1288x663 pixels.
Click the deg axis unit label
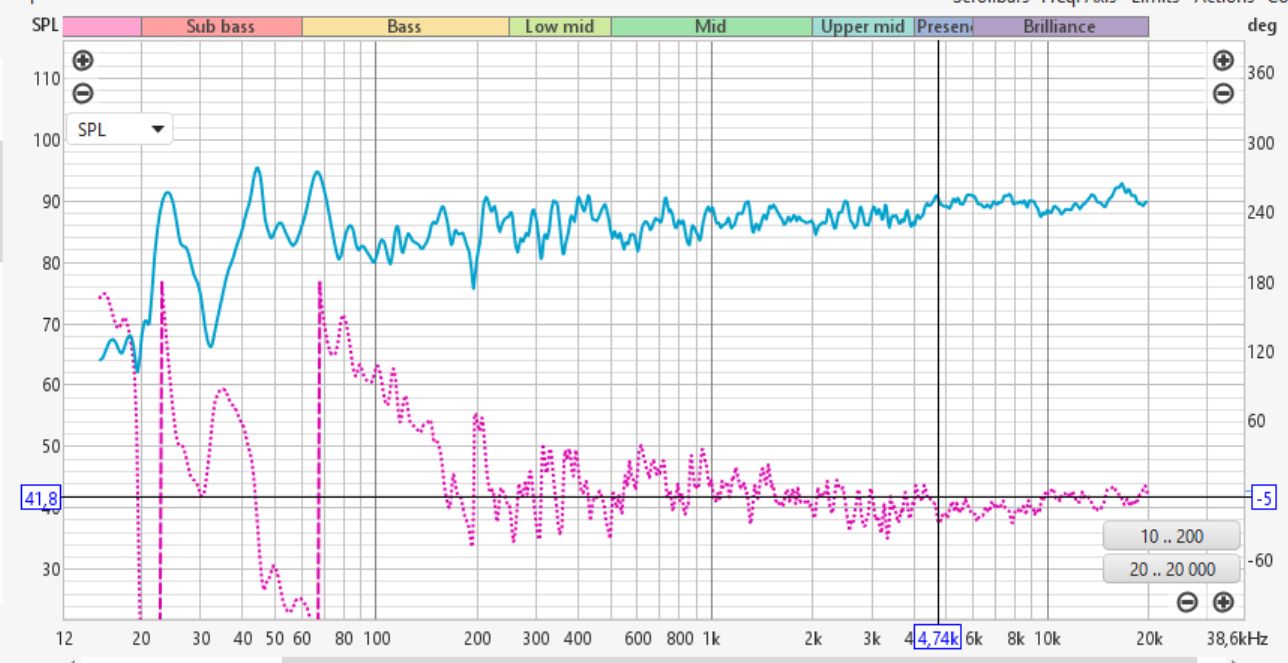[x=1262, y=27]
